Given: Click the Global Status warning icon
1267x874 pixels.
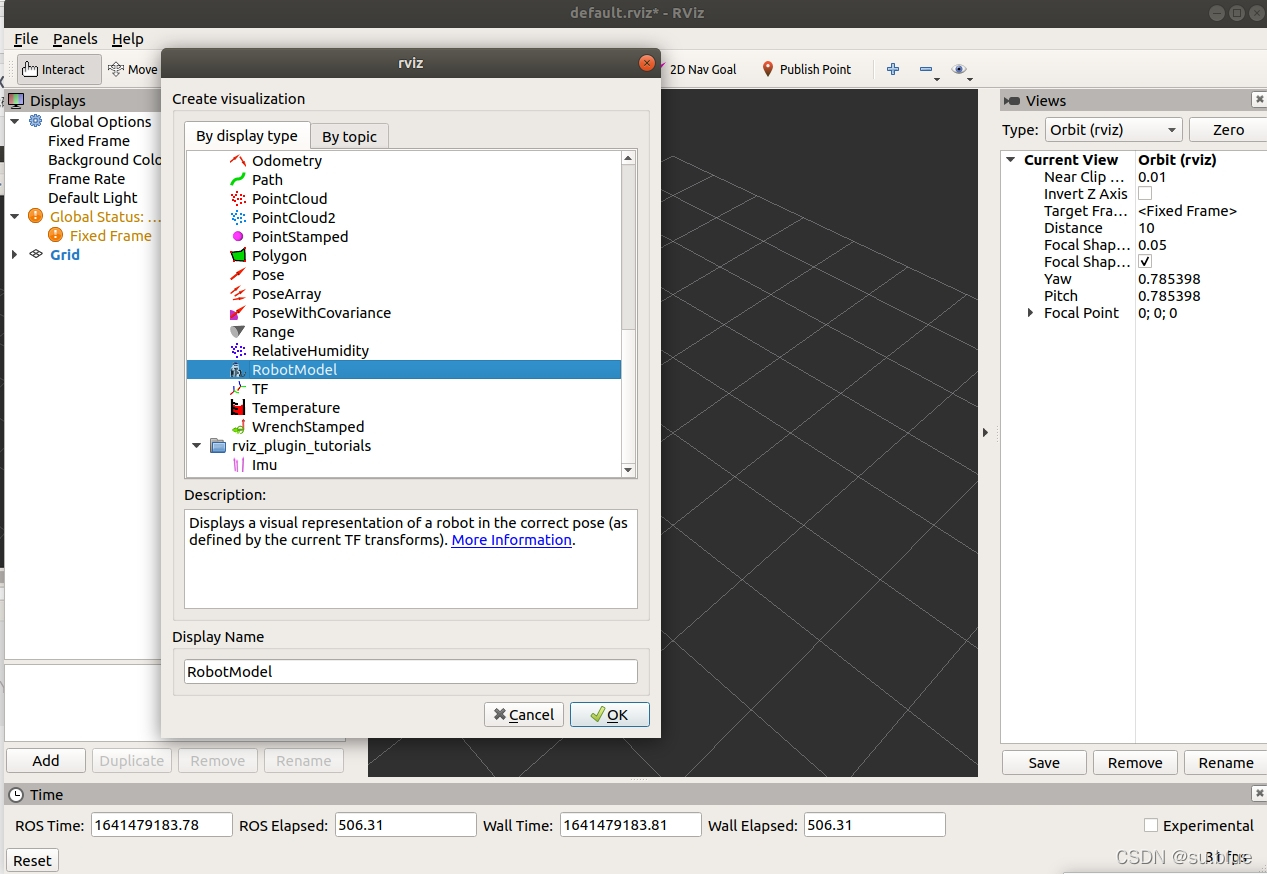Looking at the screenshot, I should 36,216.
